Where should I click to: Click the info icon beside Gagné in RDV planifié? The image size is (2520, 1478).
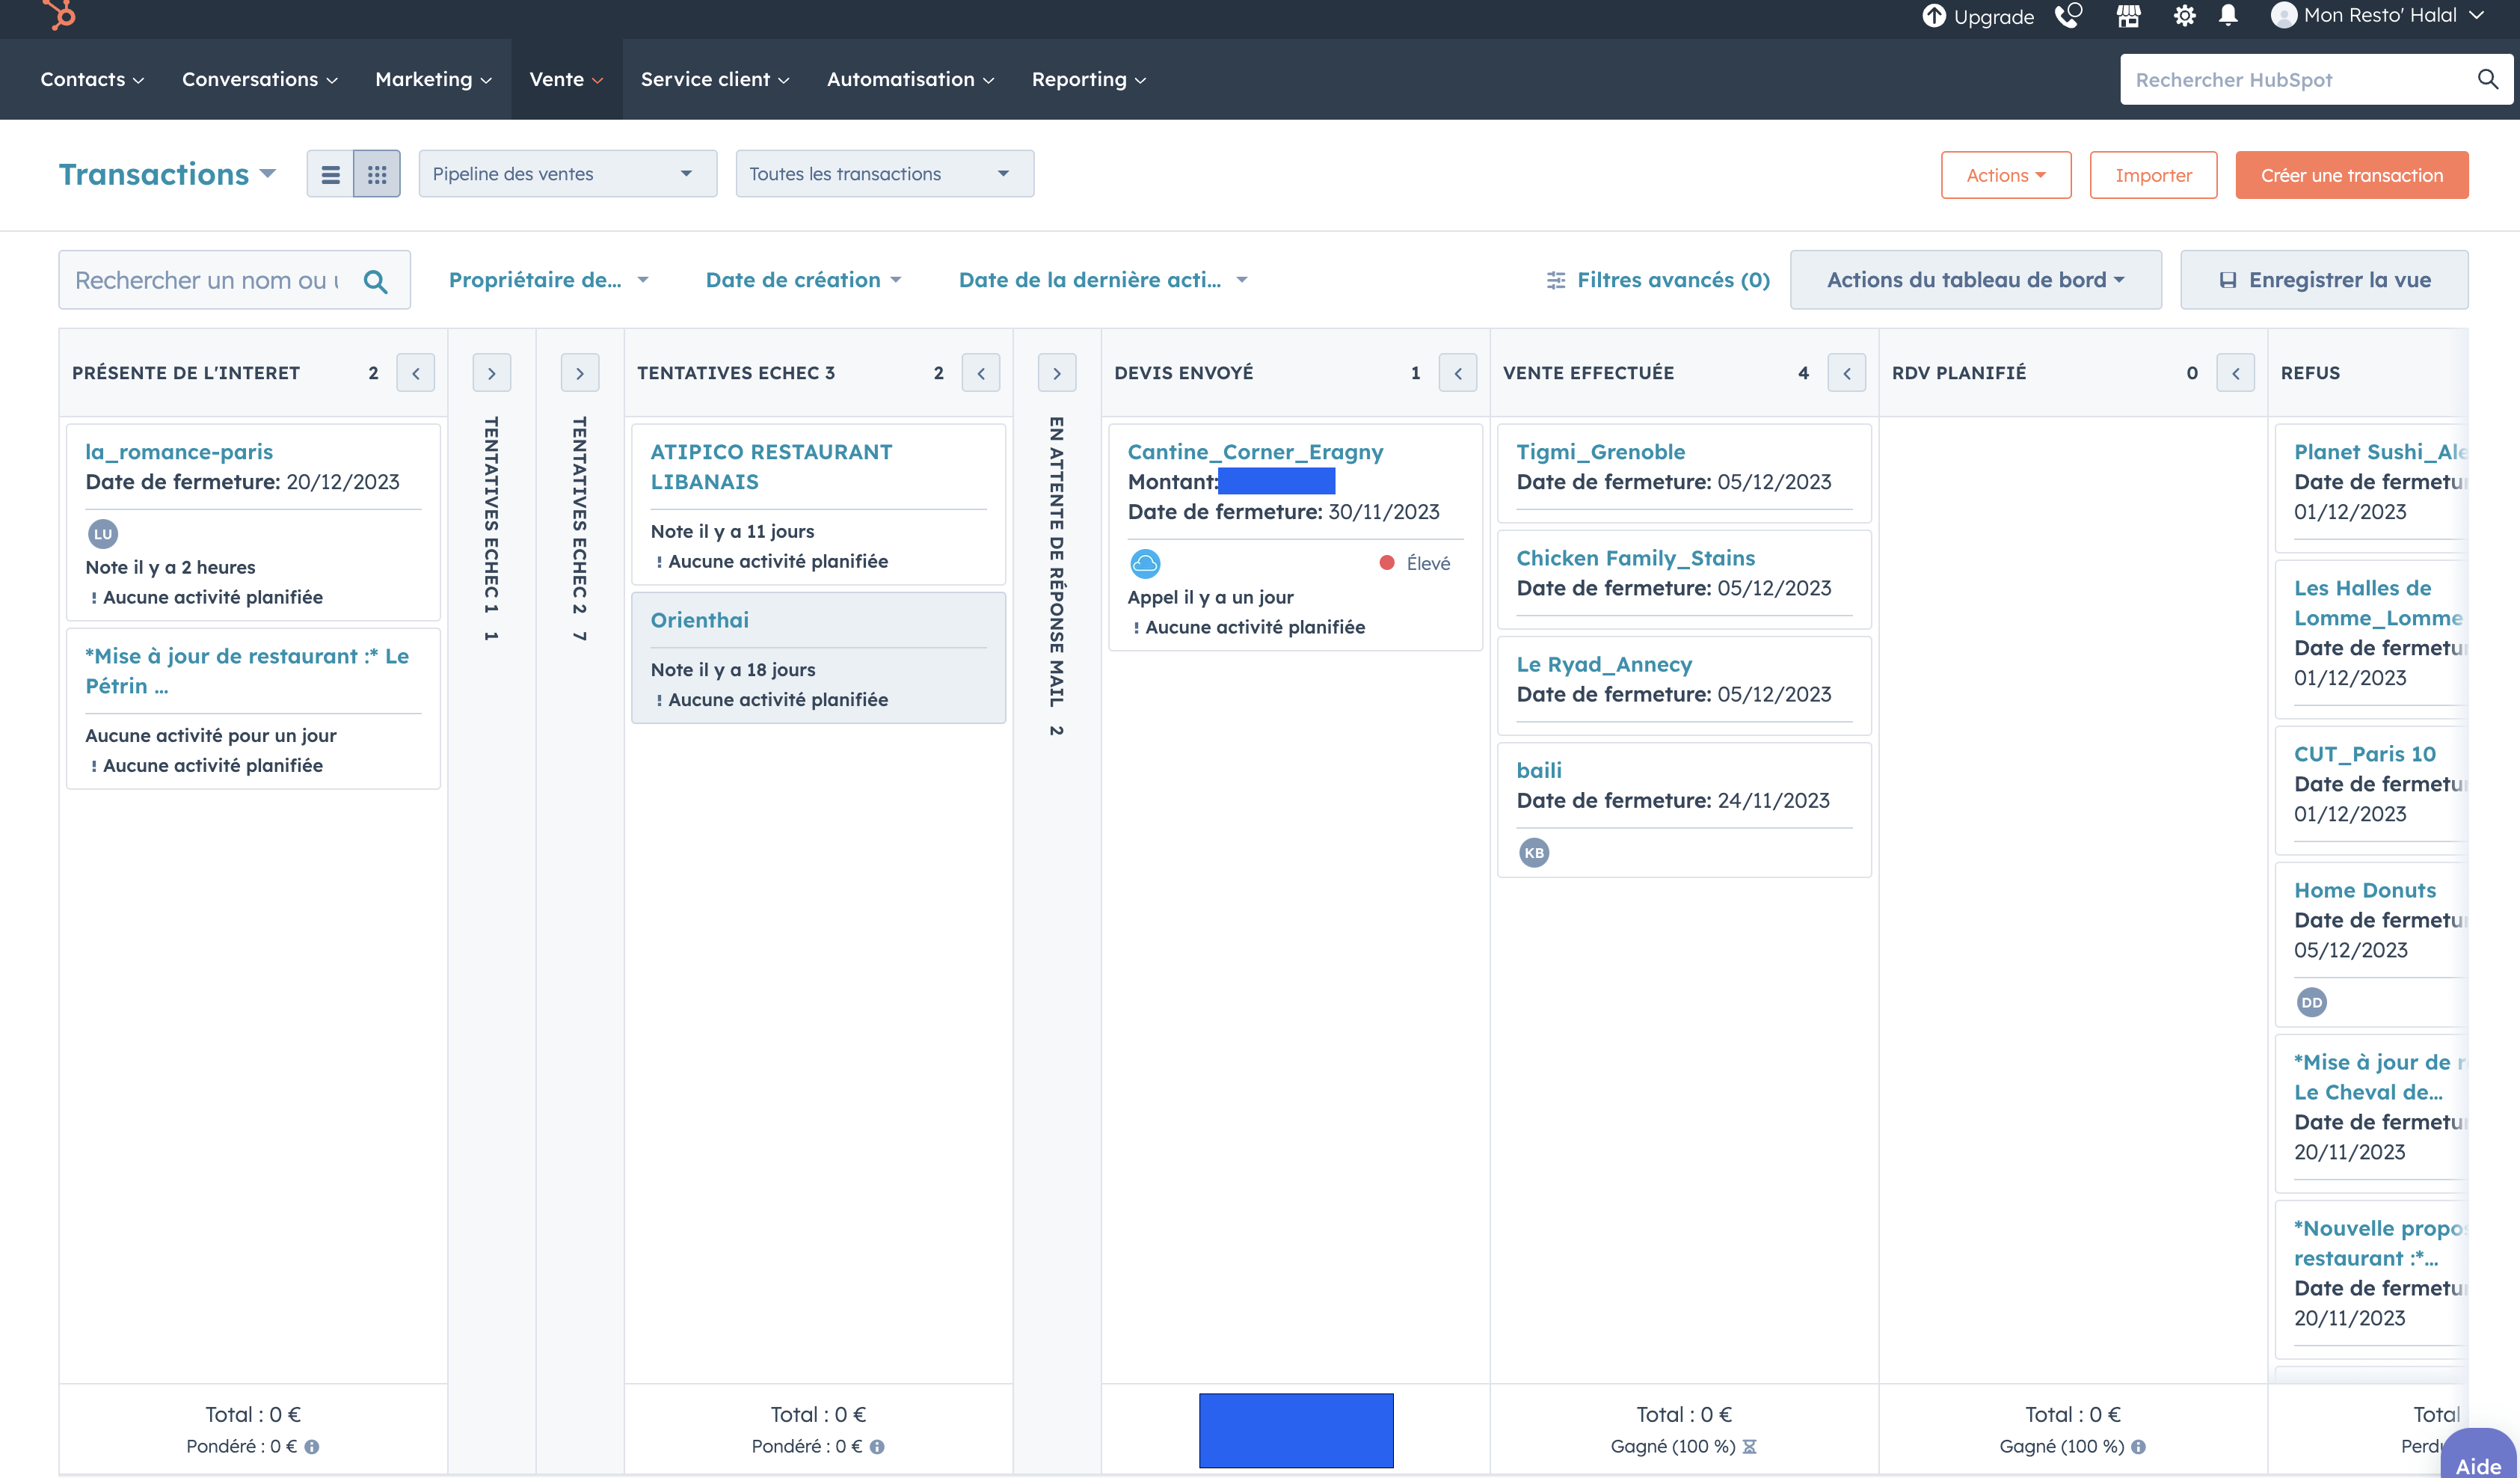2138,1447
